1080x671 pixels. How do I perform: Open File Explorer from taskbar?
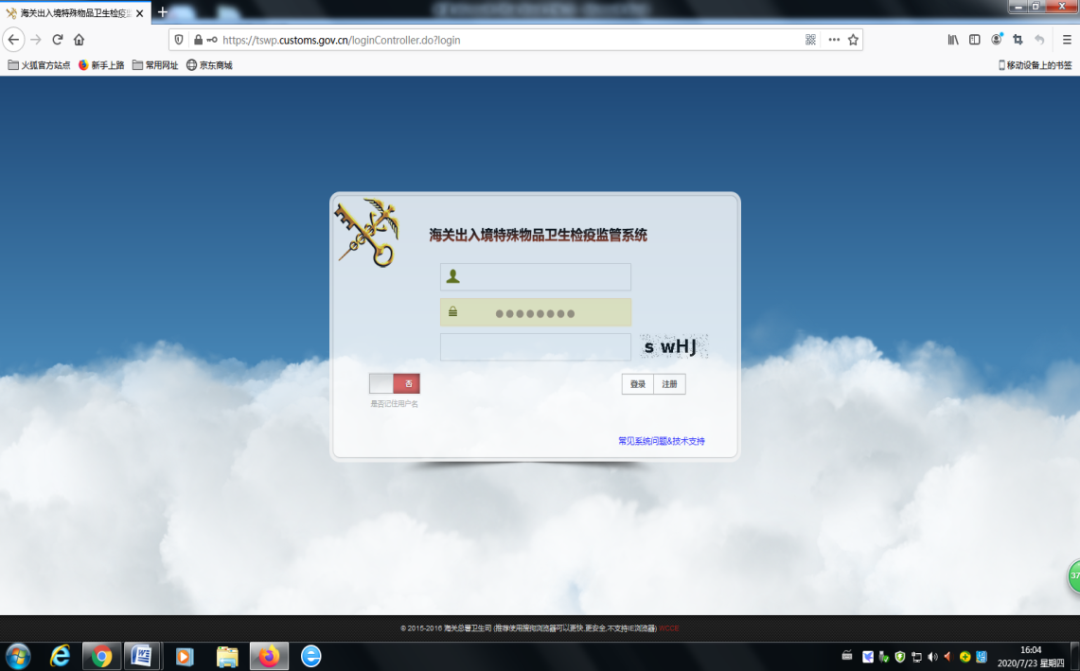coord(227,657)
